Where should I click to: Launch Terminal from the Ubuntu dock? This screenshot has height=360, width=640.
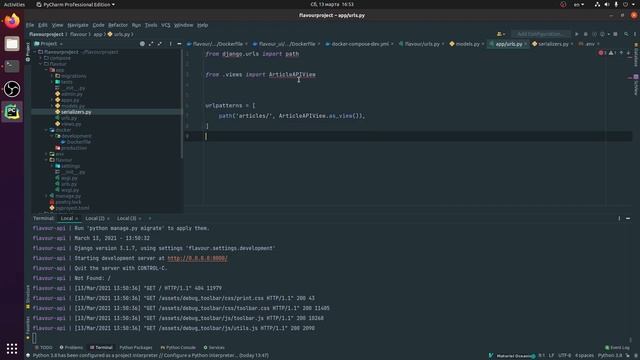12,66
